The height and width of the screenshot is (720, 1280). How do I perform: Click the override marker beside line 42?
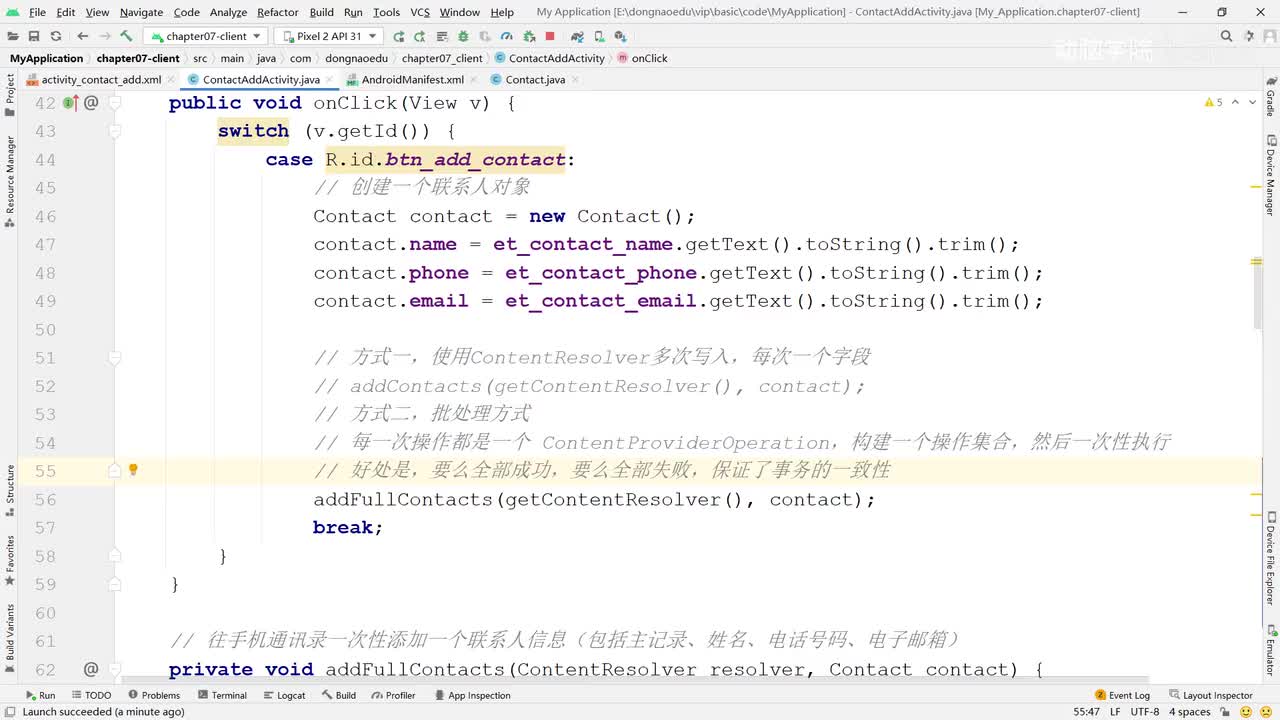70,102
